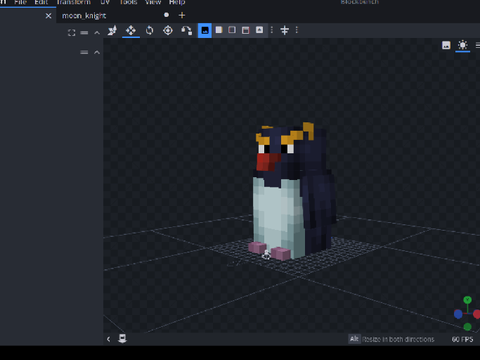Screen dimensions: 480x360
Task: Open the Tools menu
Action: pyautogui.click(x=128, y=2)
